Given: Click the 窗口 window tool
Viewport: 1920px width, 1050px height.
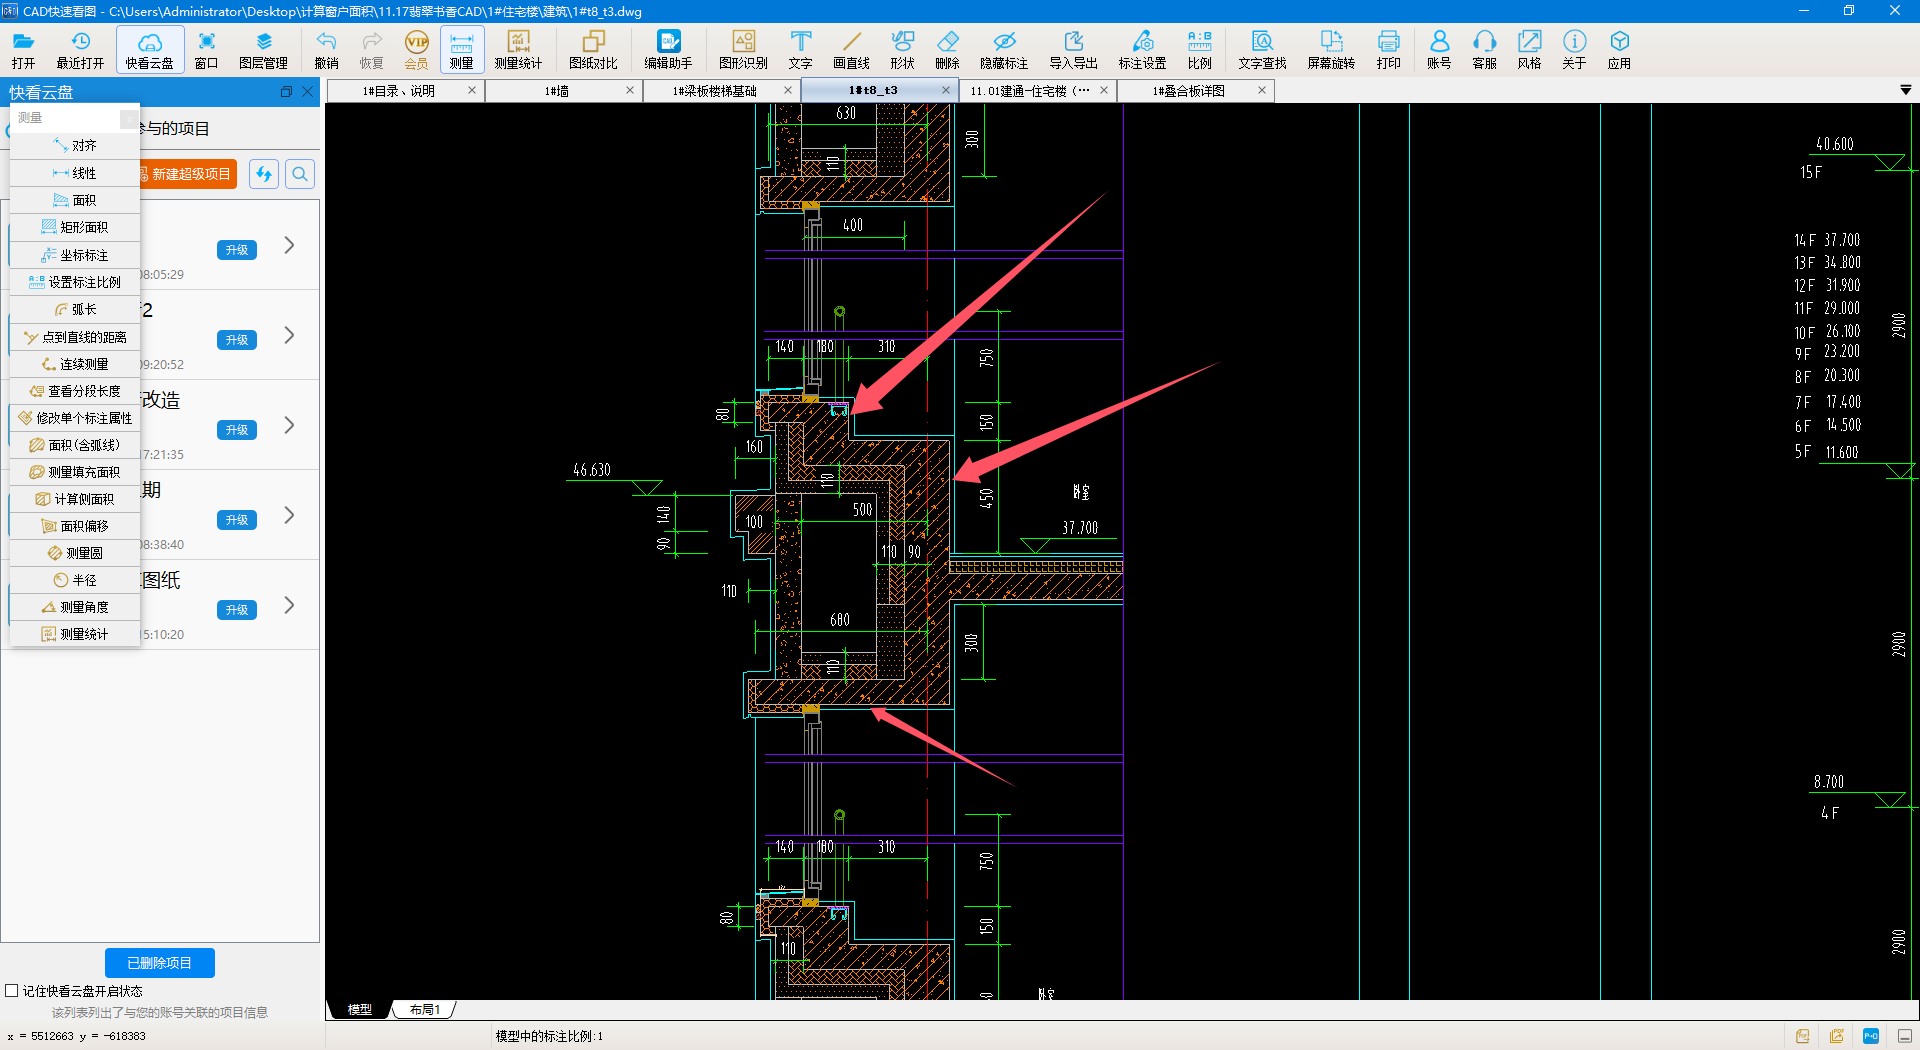Looking at the screenshot, I should [x=206, y=49].
